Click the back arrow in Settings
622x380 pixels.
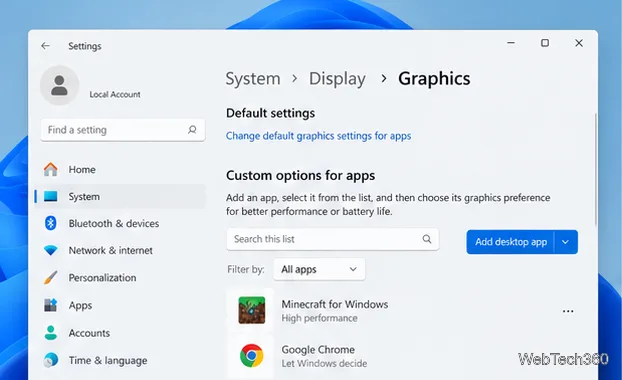point(46,46)
